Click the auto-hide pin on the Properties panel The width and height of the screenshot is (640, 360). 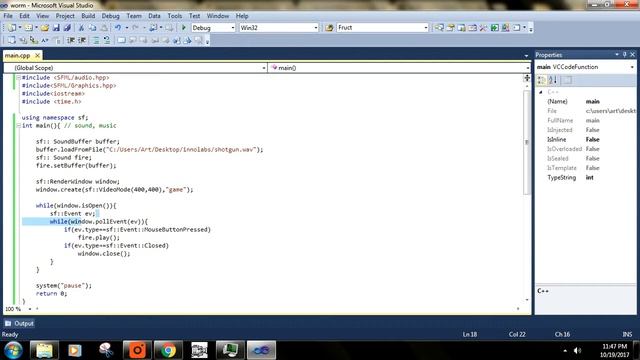[x=624, y=55]
